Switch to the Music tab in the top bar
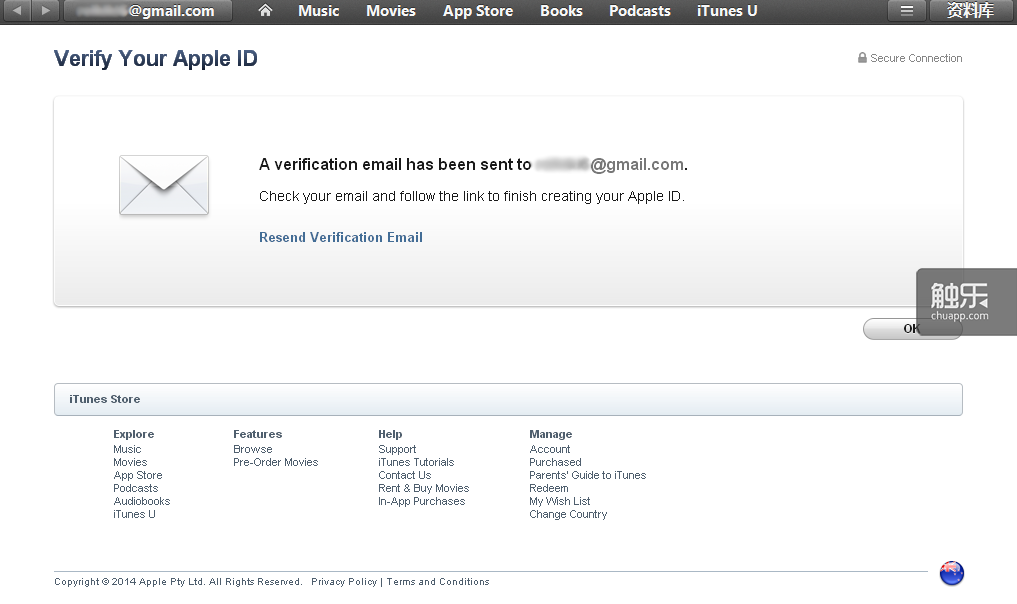Viewport: 1017px width, 604px height. 318,11
